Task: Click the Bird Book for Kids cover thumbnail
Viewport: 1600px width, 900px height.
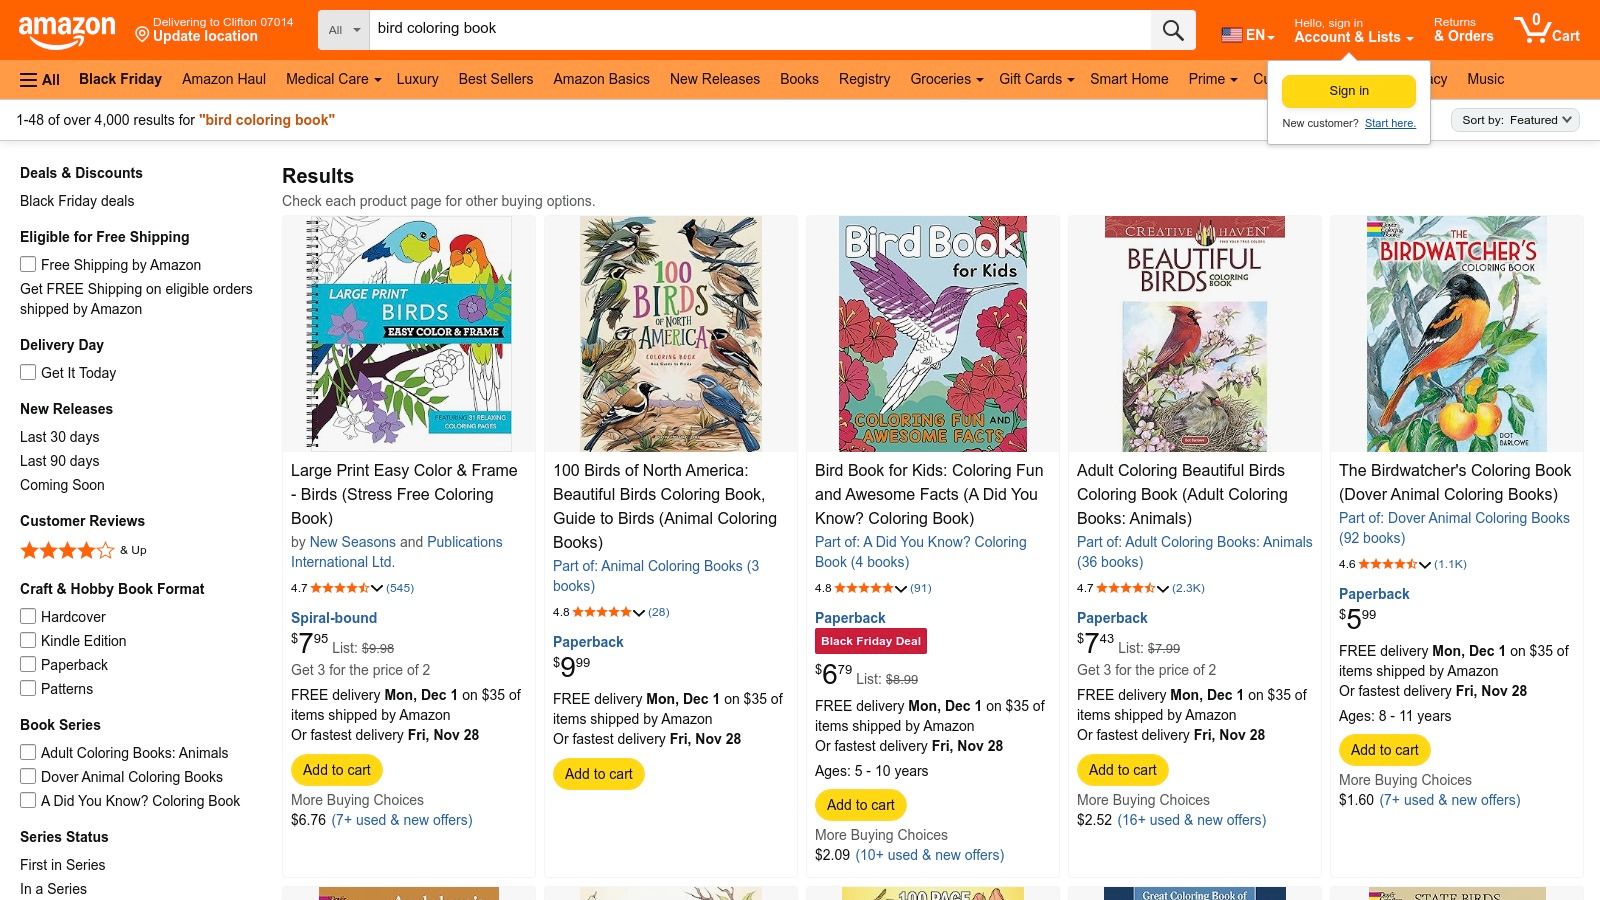Action: point(932,333)
